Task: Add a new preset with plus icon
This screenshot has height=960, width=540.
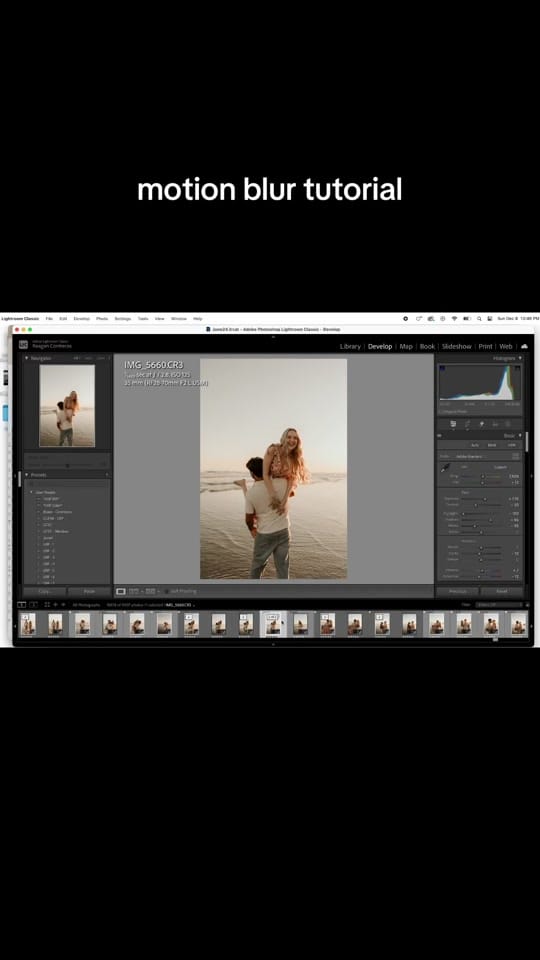Action: coord(108,474)
